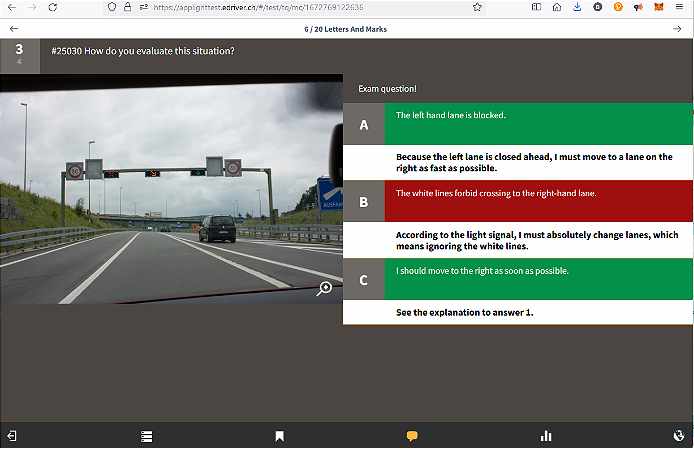
Task: Click answer about white lines forbidding crossing
Action: click(x=539, y=201)
